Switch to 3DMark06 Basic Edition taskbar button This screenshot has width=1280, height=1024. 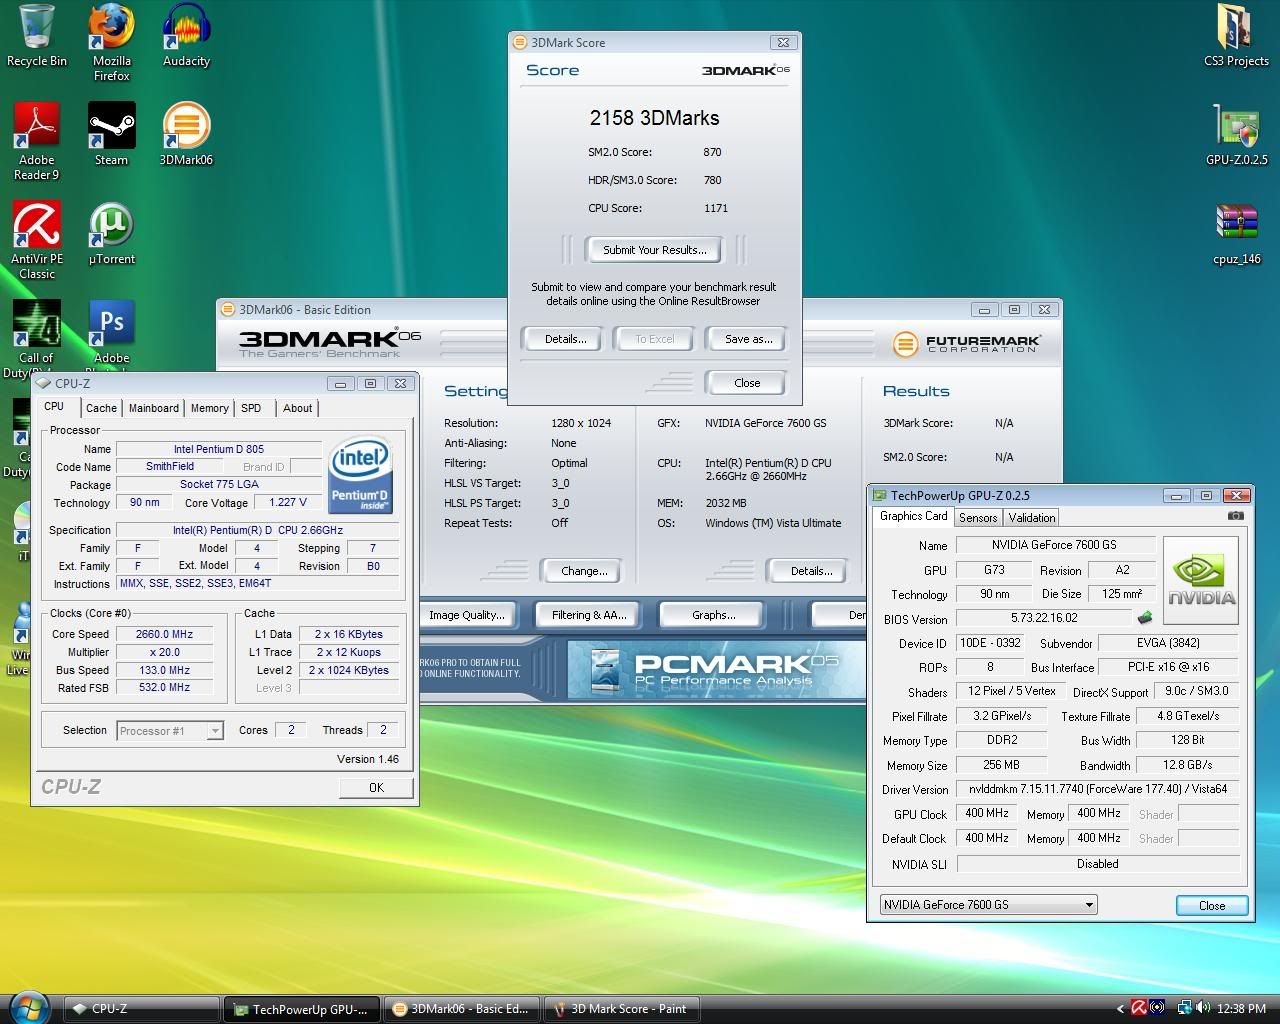coord(461,1009)
